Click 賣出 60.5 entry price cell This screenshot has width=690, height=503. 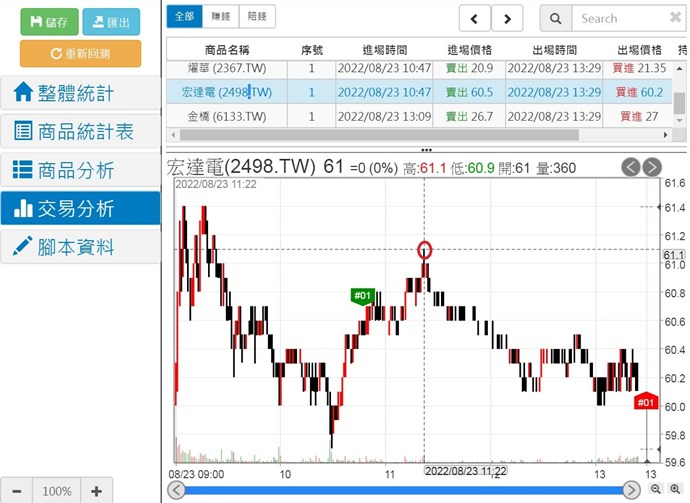coord(470,92)
